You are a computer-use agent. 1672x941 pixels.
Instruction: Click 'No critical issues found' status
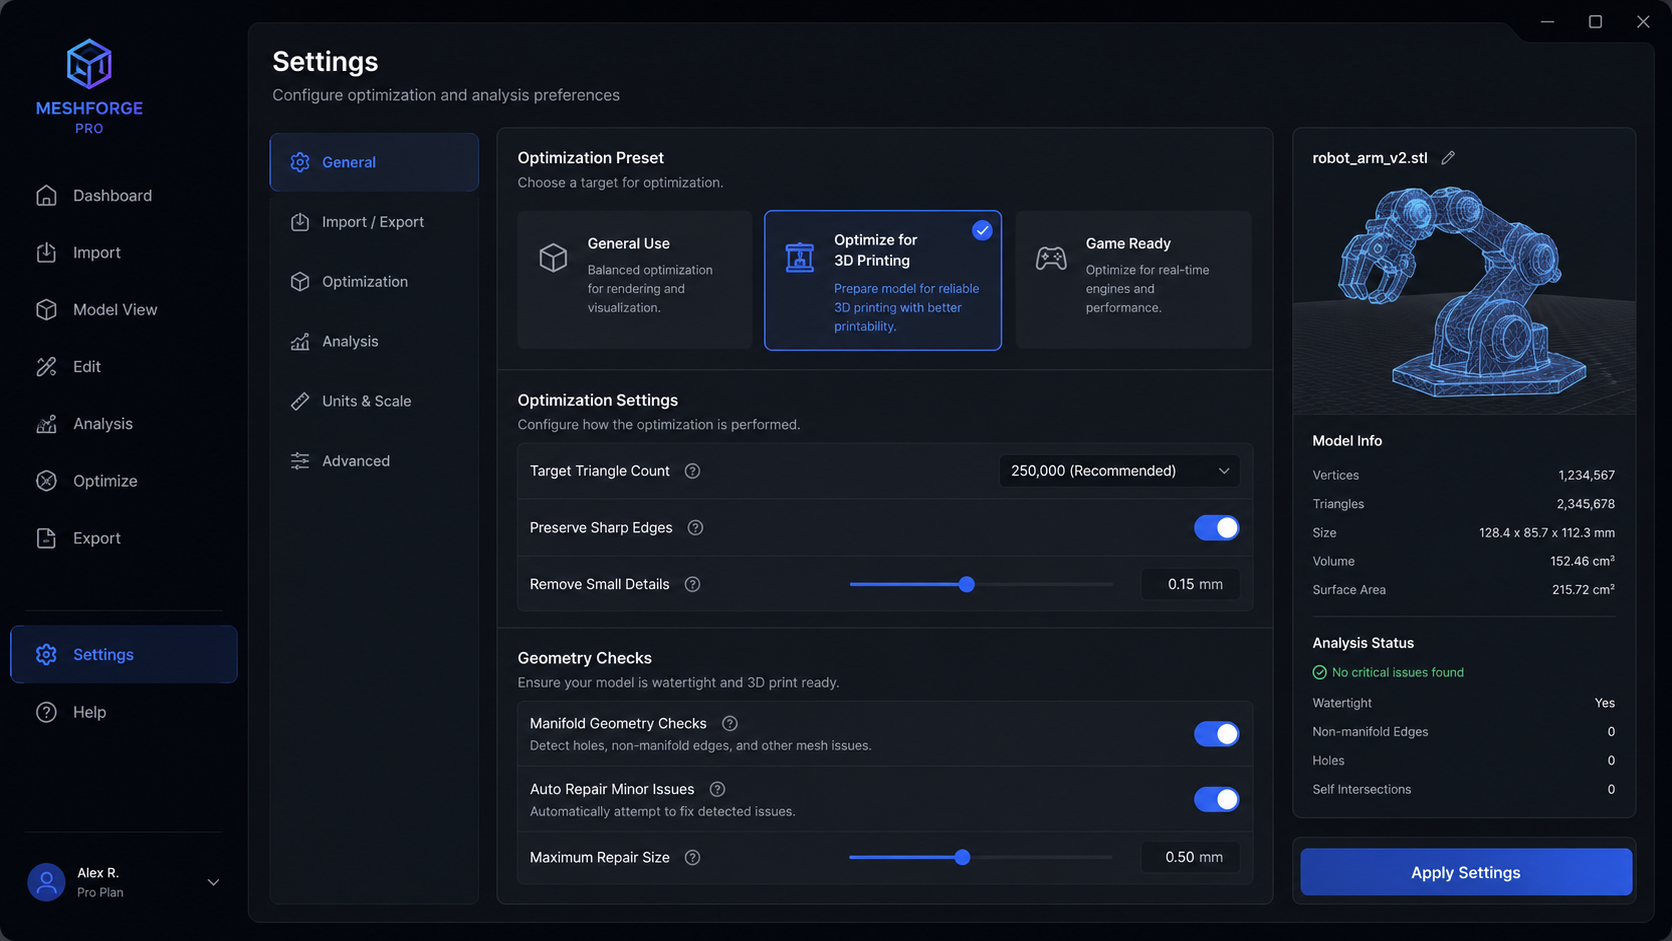pyautogui.click(x=1388, y=672)
